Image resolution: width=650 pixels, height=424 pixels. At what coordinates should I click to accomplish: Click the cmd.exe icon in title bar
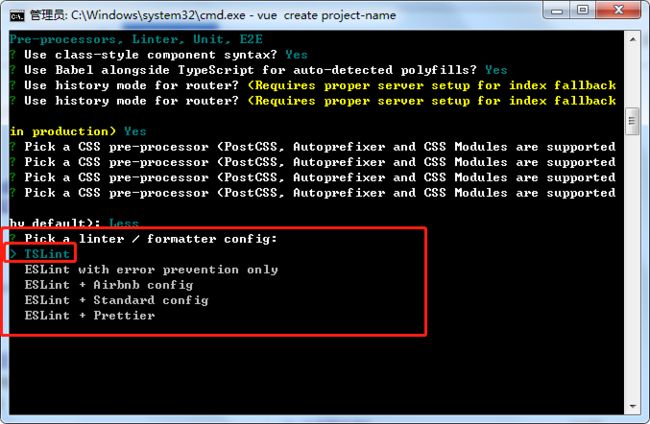tap(17, 16)
